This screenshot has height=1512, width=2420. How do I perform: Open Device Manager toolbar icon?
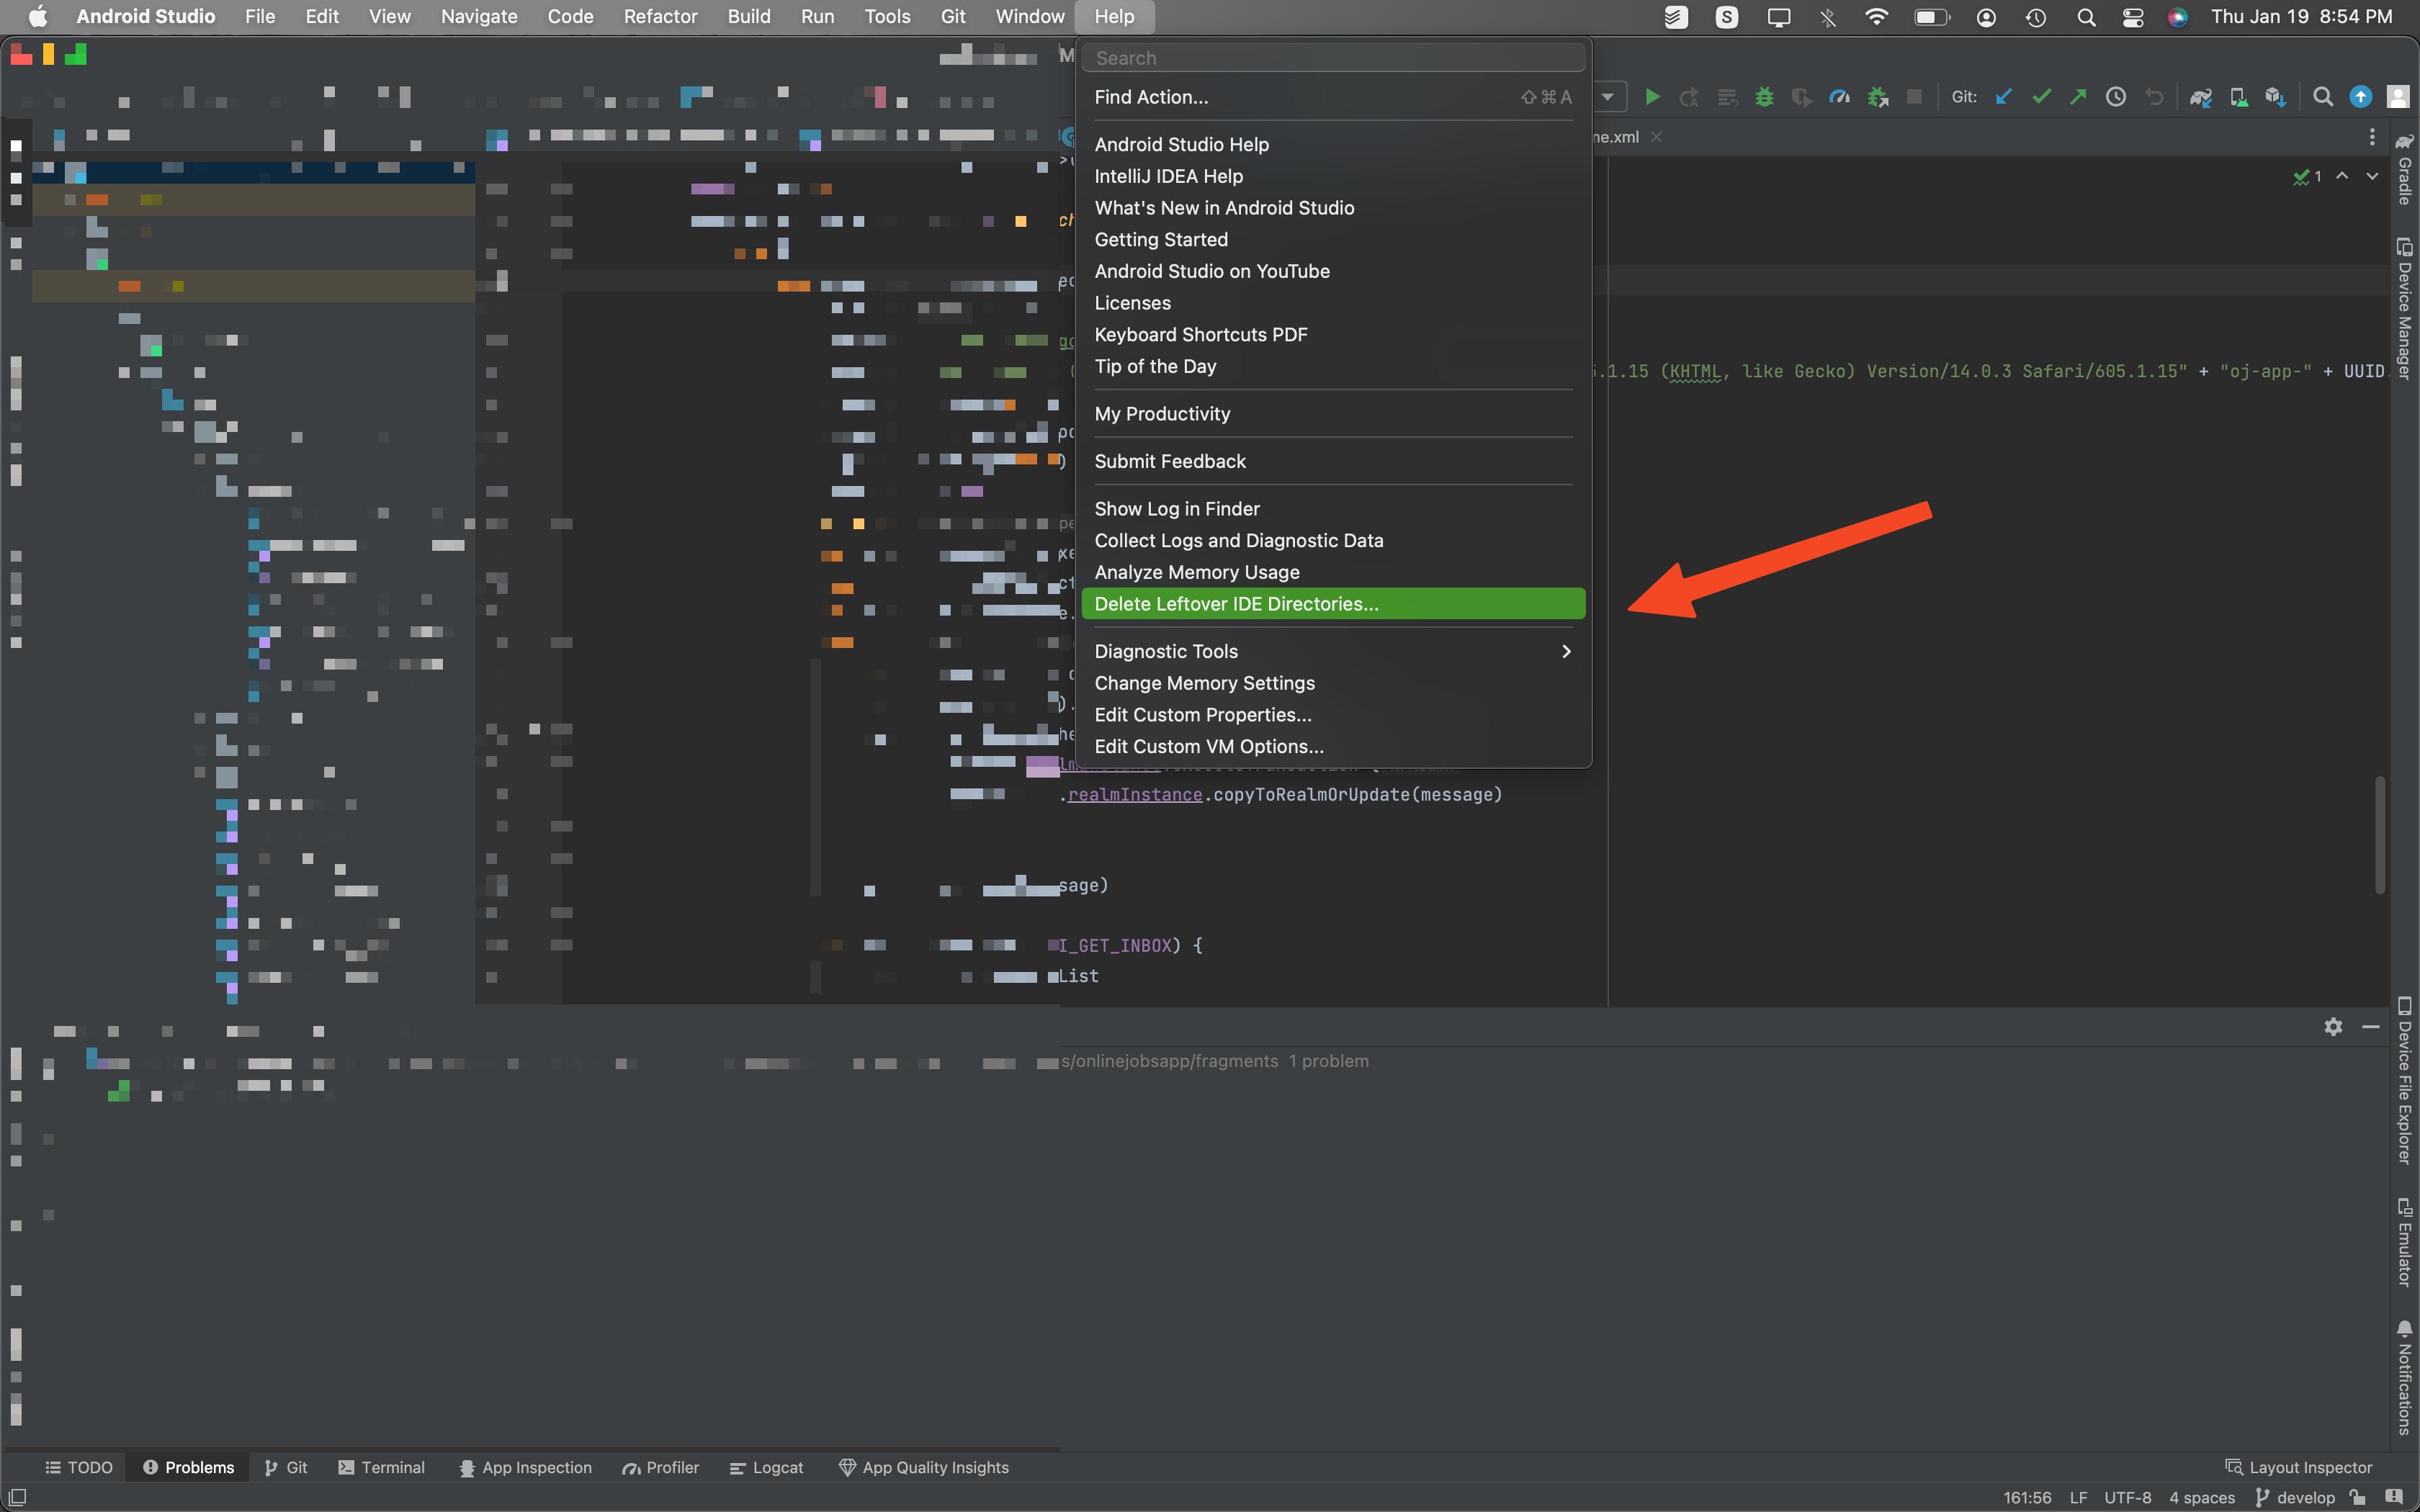pos(2238,97)
